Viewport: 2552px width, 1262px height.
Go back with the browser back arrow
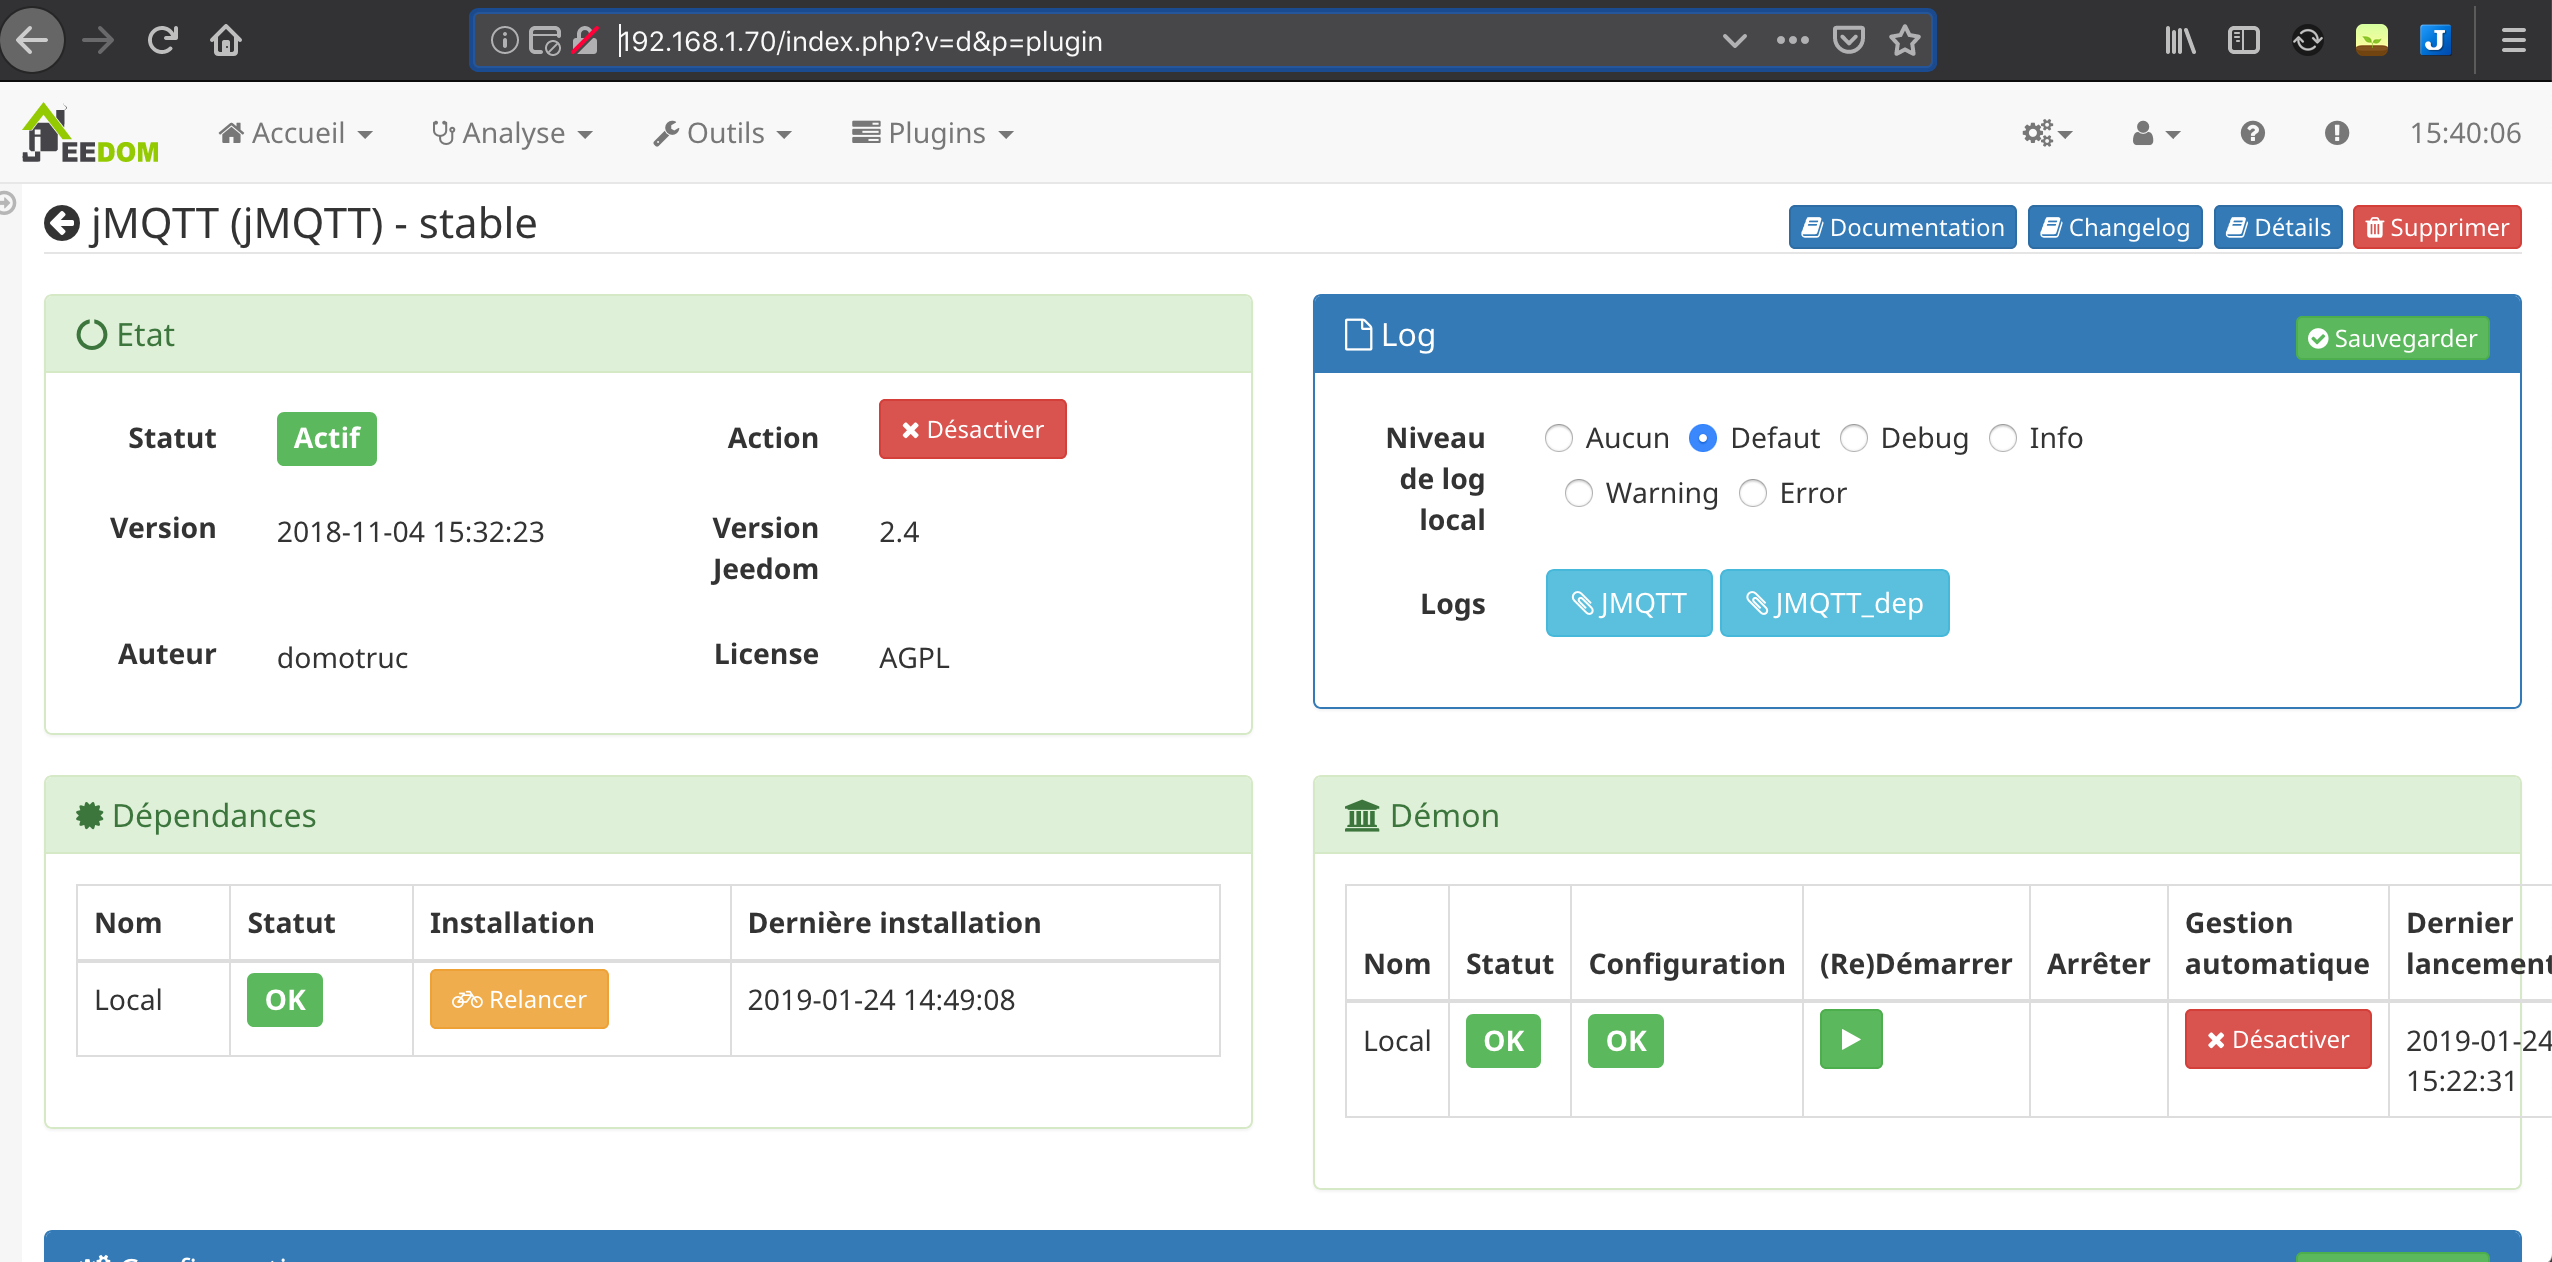(32, 40)
